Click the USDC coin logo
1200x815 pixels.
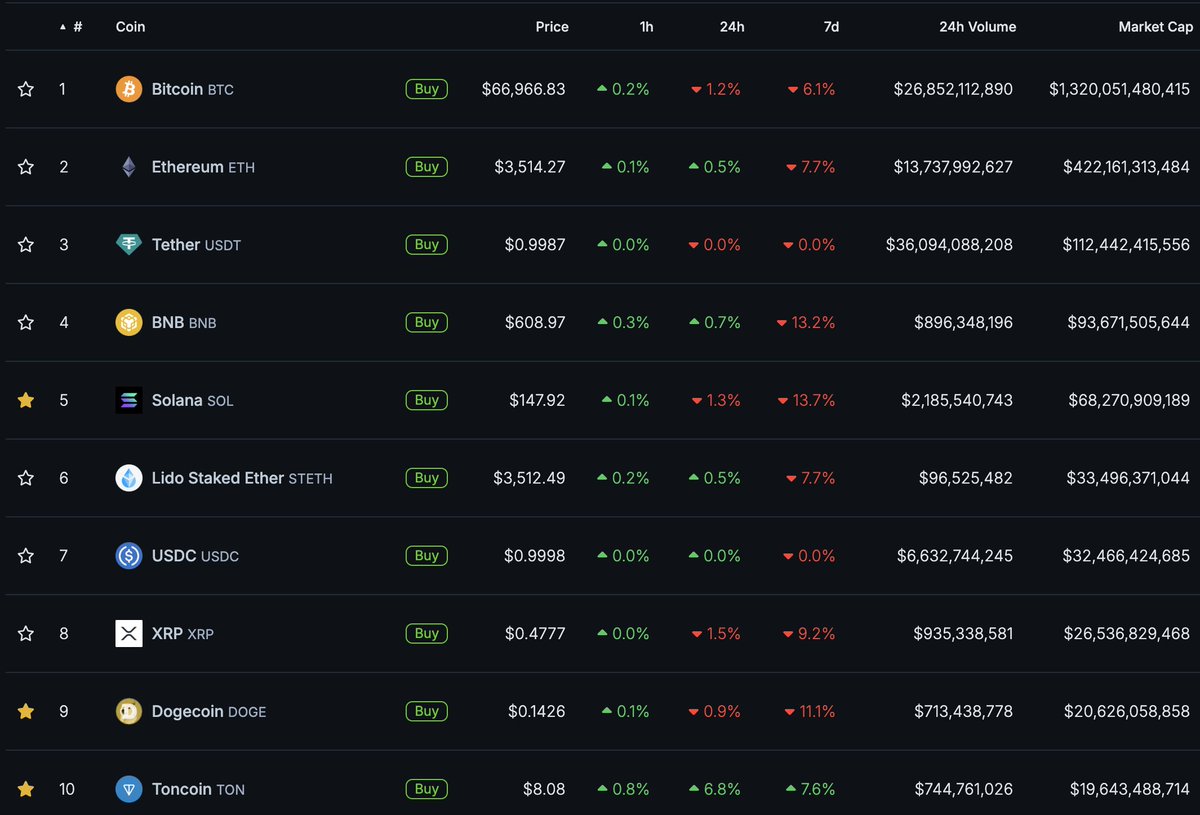pyautogui.click(x=129, y=555)
